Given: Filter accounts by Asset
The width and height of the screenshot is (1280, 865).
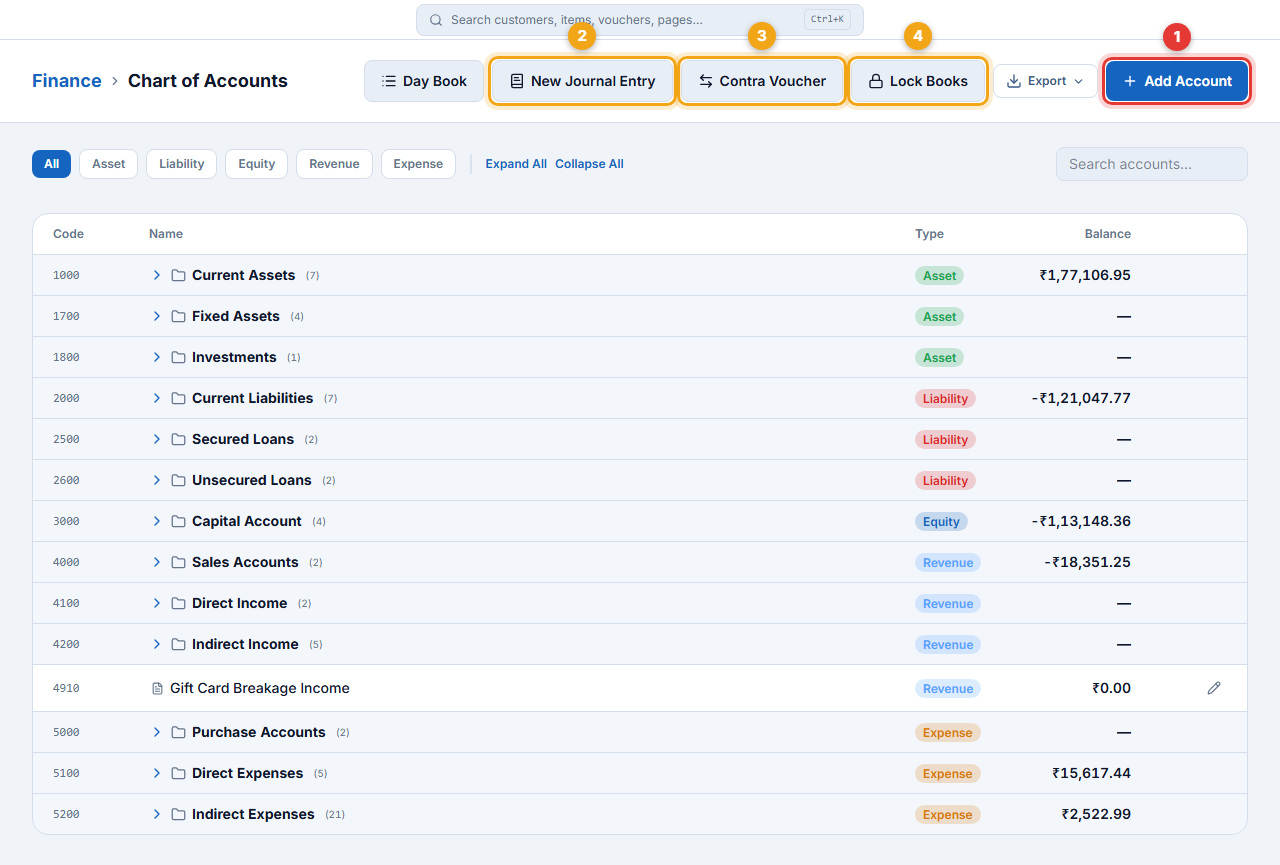Looking at the screenshot, I should (109, 164).
